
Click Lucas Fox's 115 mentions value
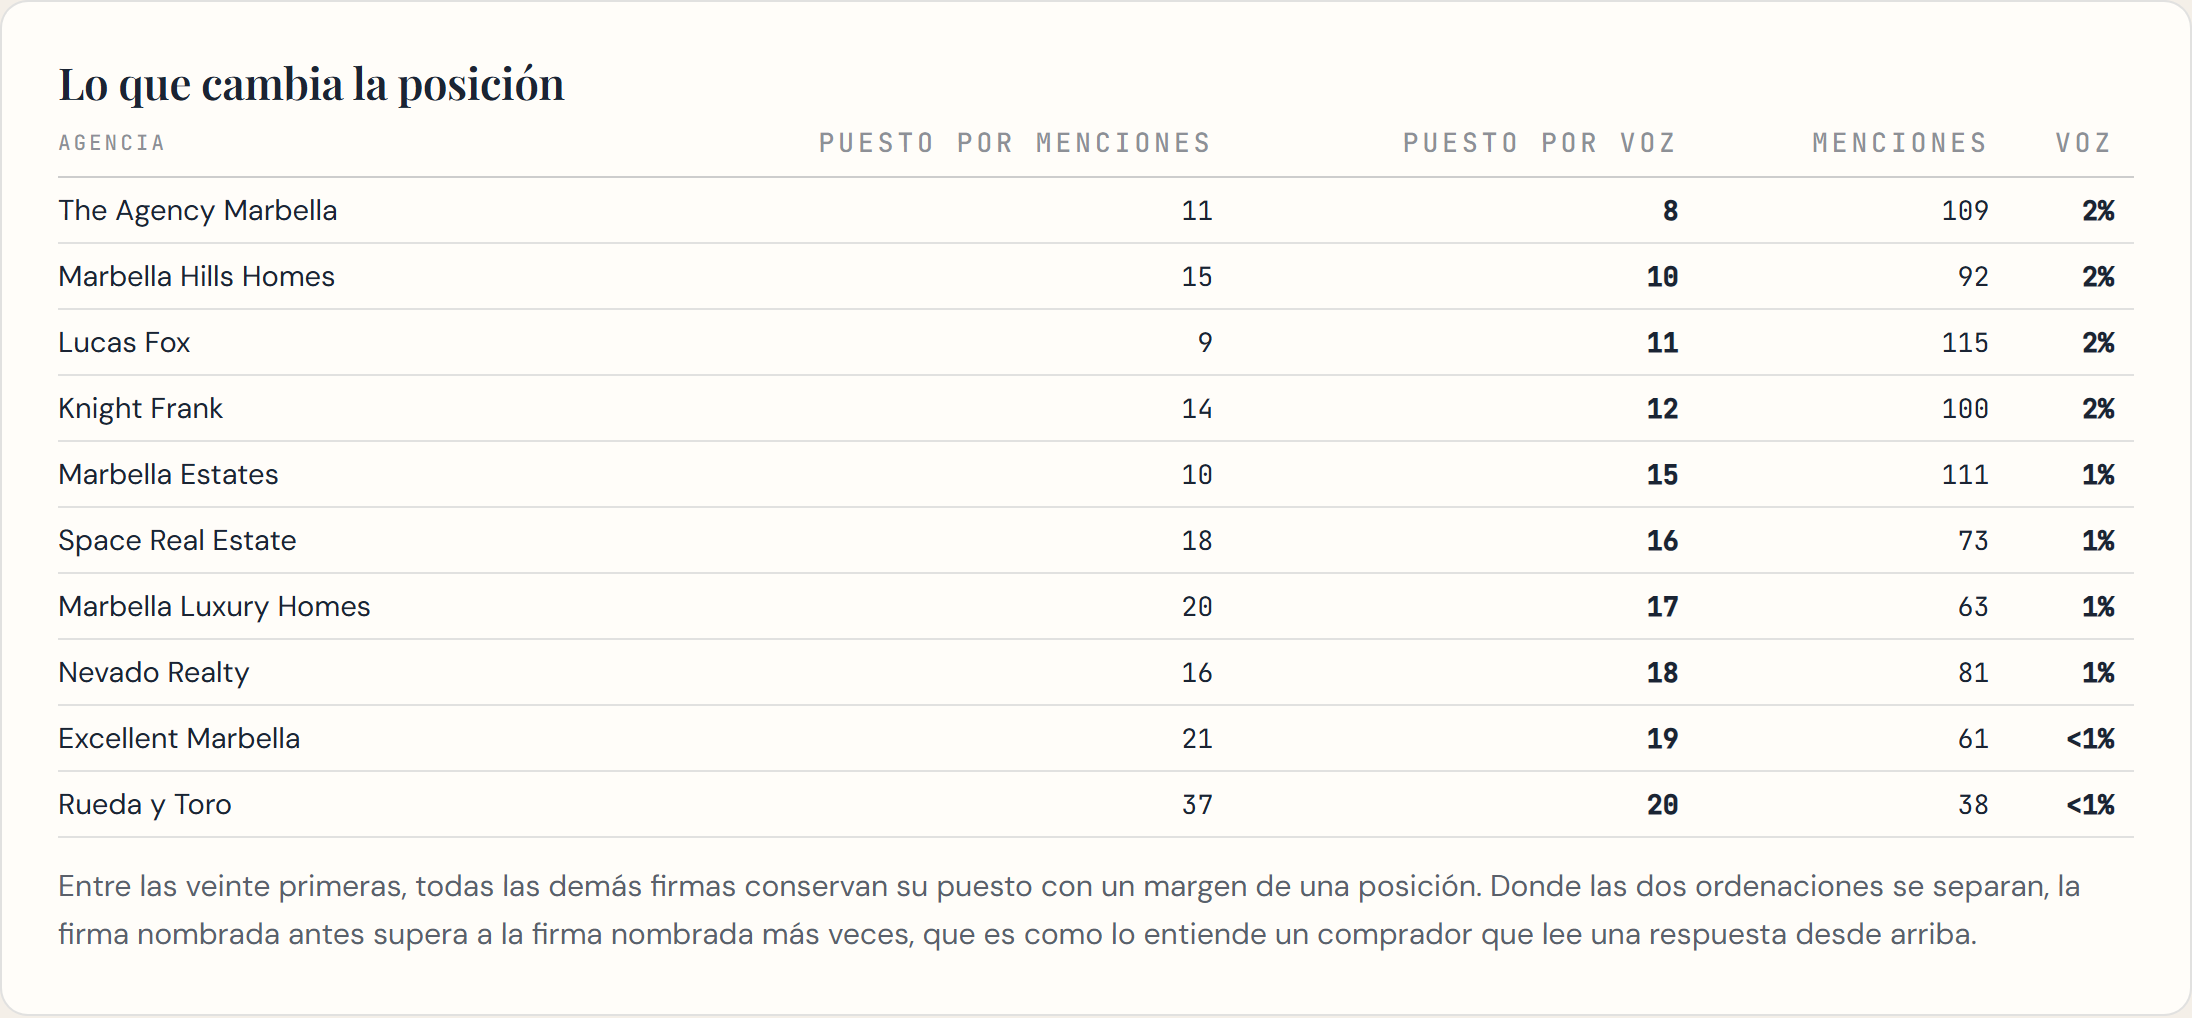point(1965,343)
